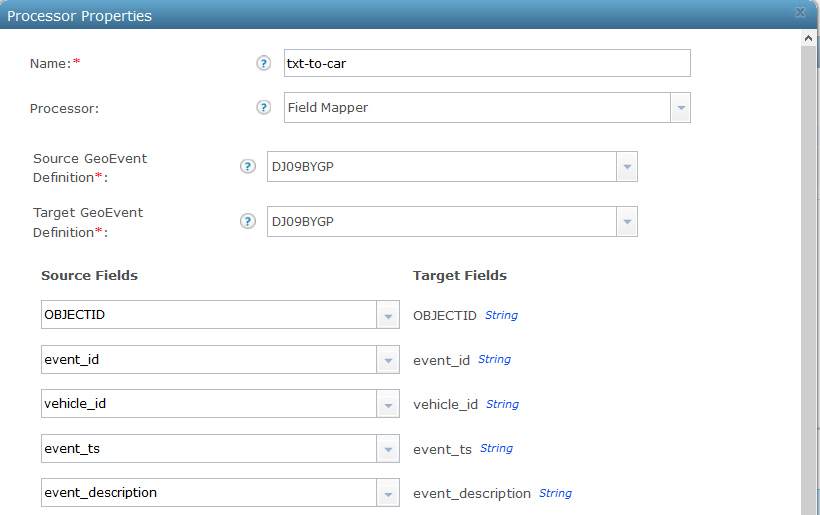Expand the Processor dropdown arrow

680,108
